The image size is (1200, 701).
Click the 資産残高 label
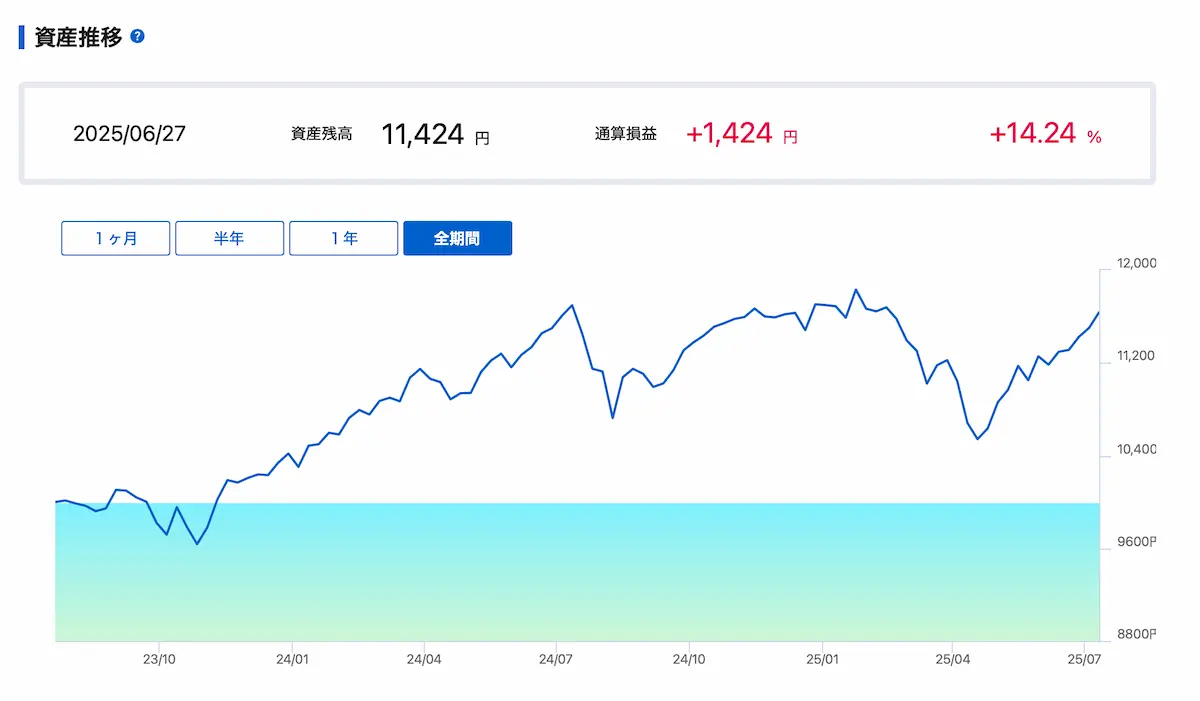click(321, 134)
